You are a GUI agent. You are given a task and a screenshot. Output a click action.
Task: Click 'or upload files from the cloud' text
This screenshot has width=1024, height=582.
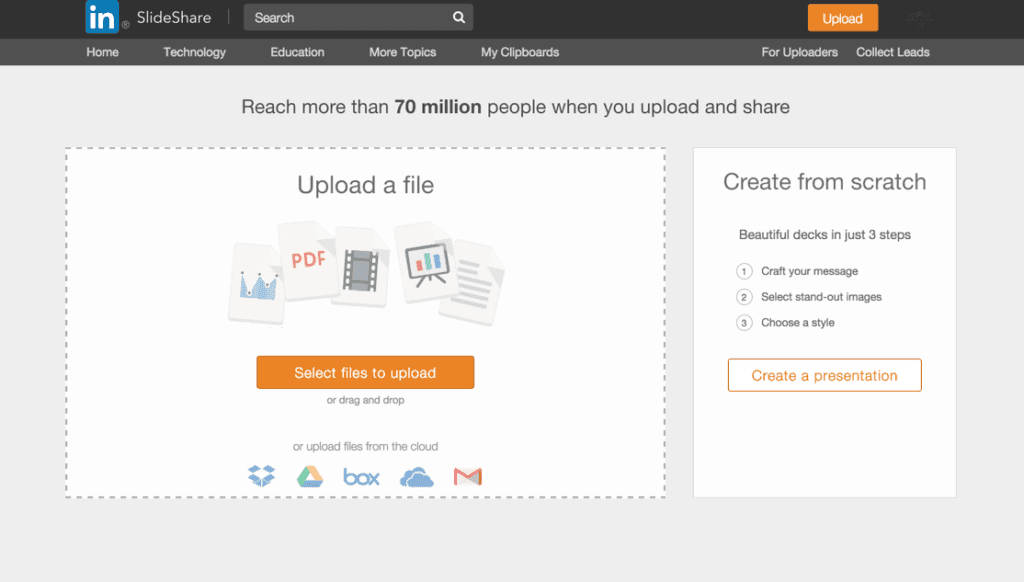[x=365, y=446]
